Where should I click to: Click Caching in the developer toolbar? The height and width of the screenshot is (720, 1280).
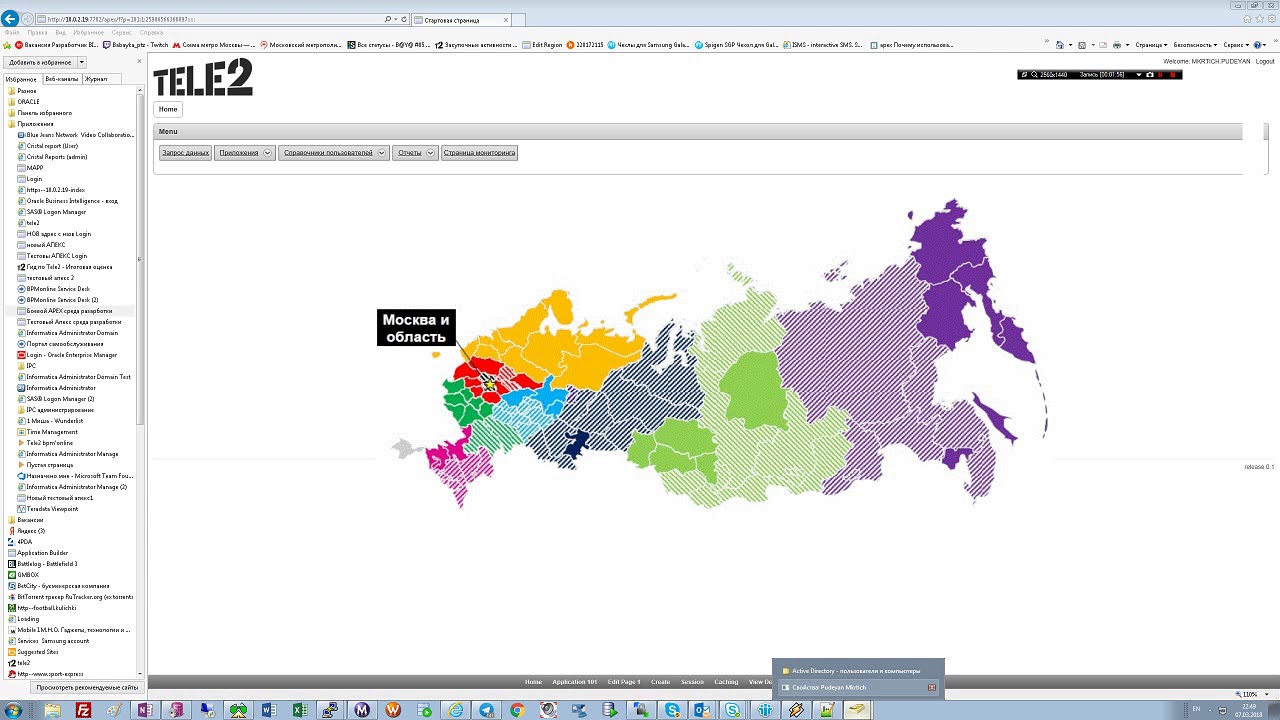[x=726, y=682]
